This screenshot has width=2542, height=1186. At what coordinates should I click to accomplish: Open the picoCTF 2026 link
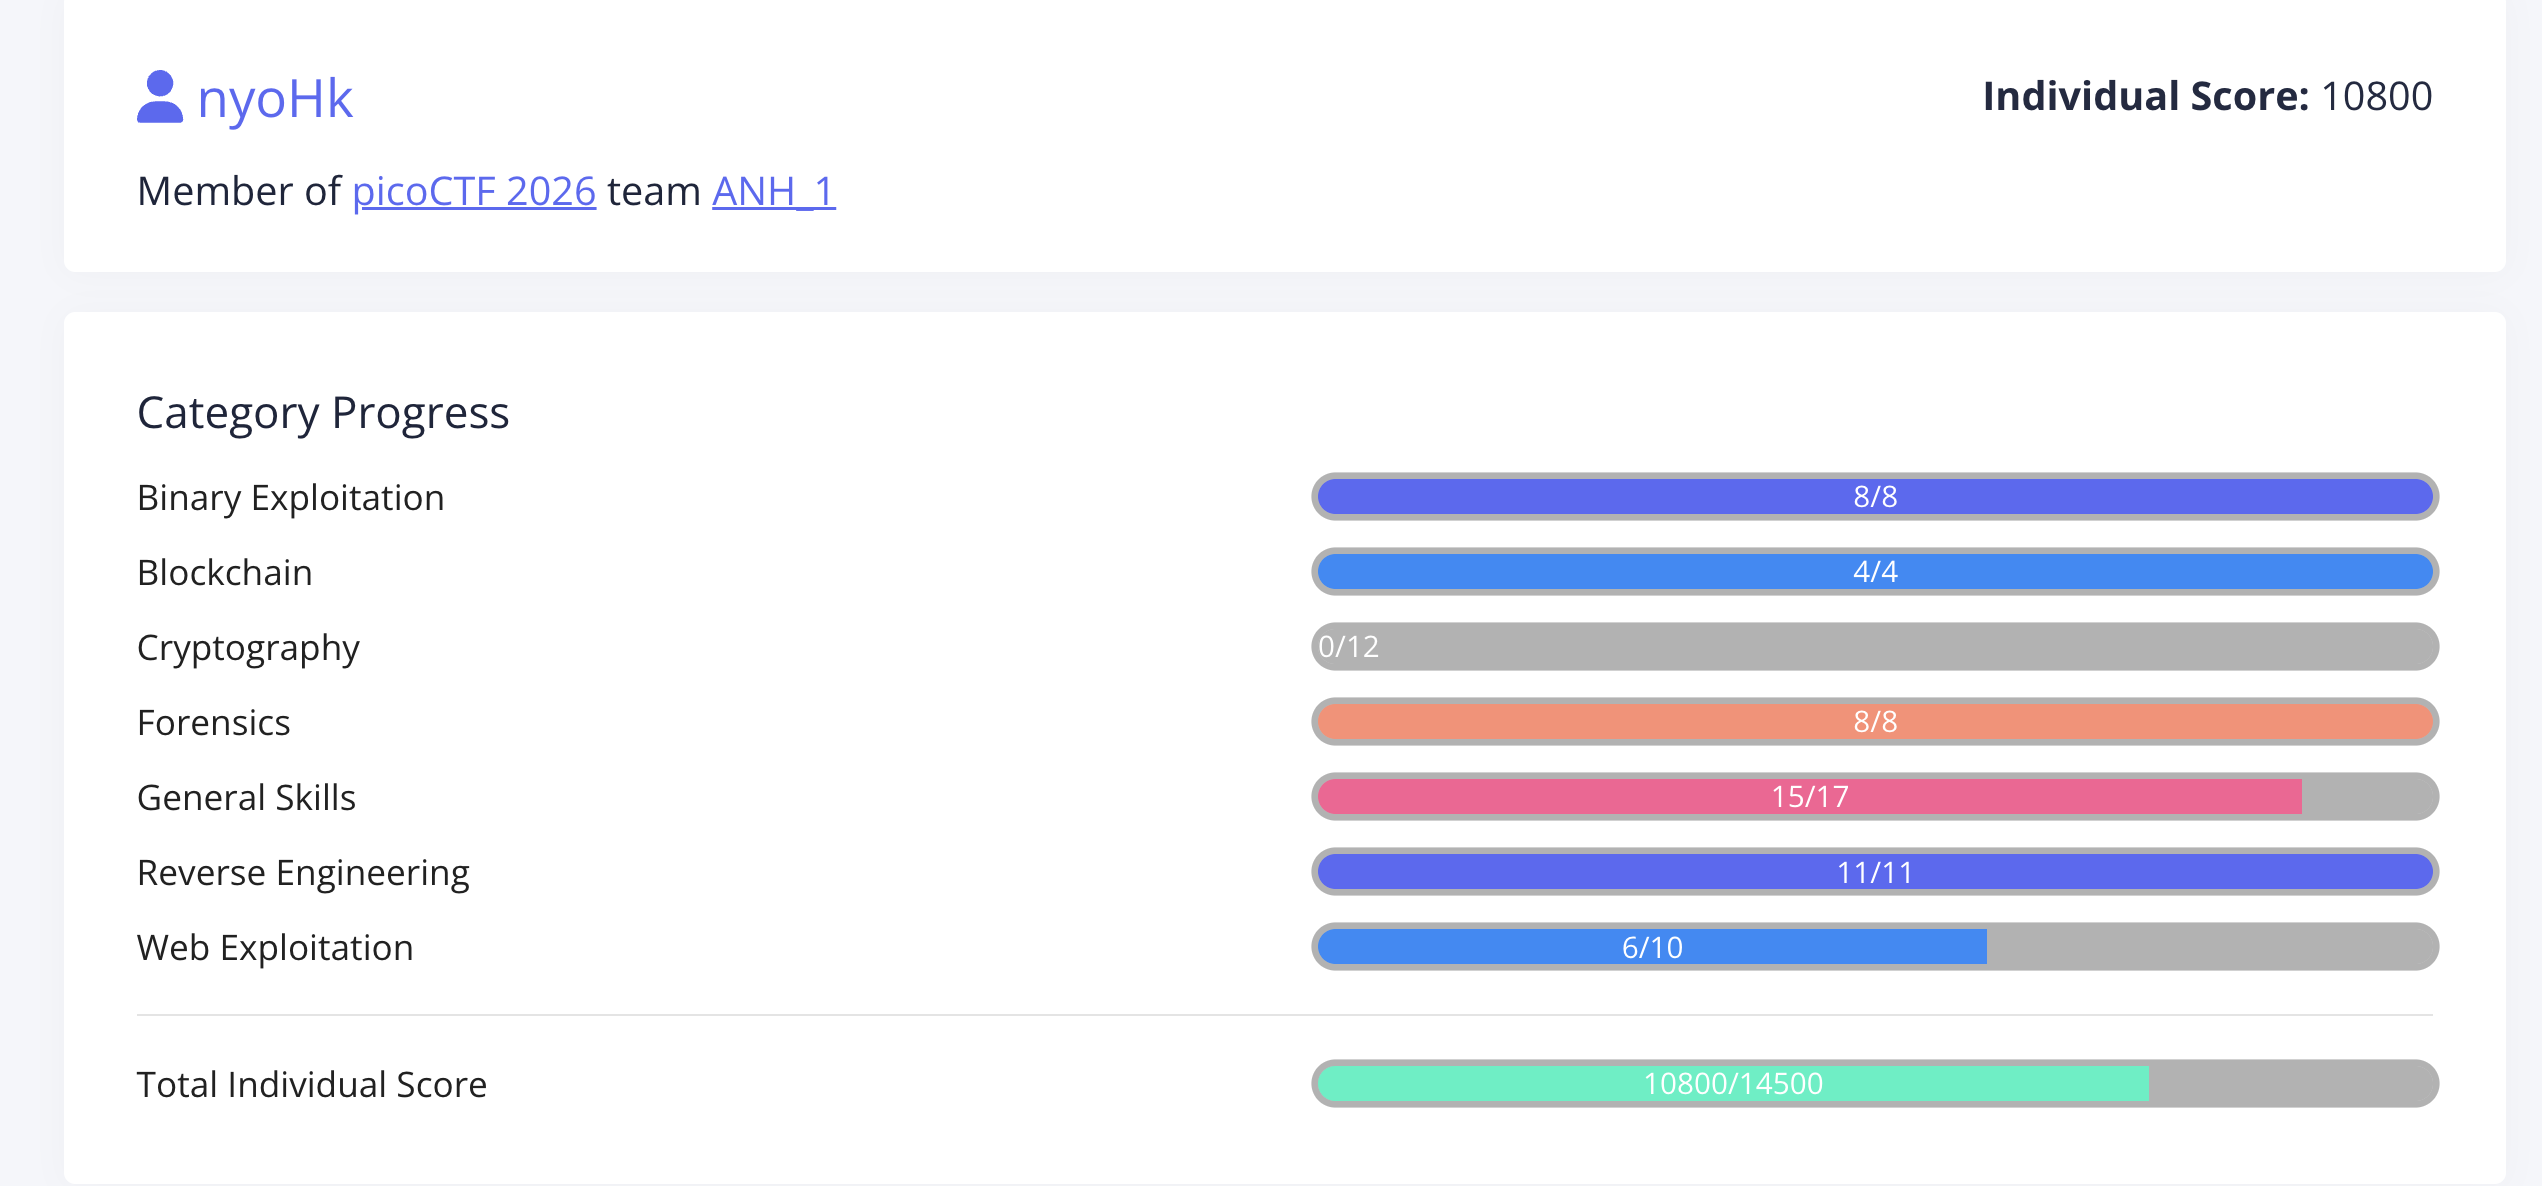click(x=474, y=191)
